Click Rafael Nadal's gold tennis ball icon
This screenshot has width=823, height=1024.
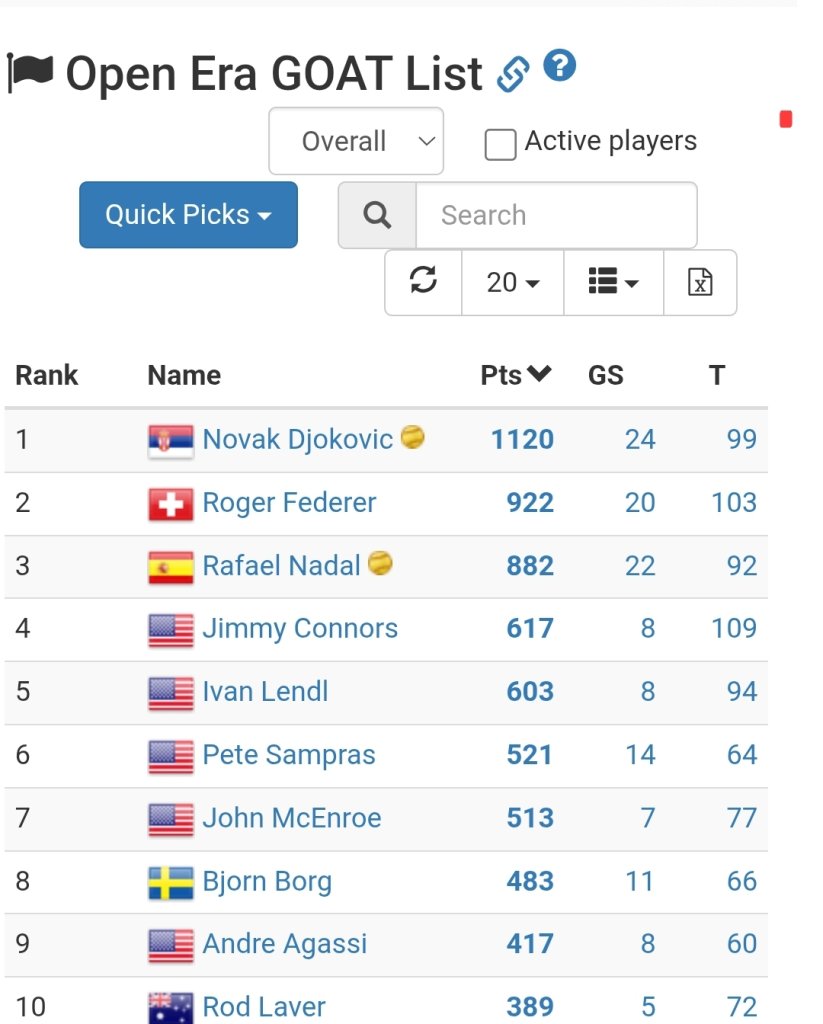click(380, 563)
